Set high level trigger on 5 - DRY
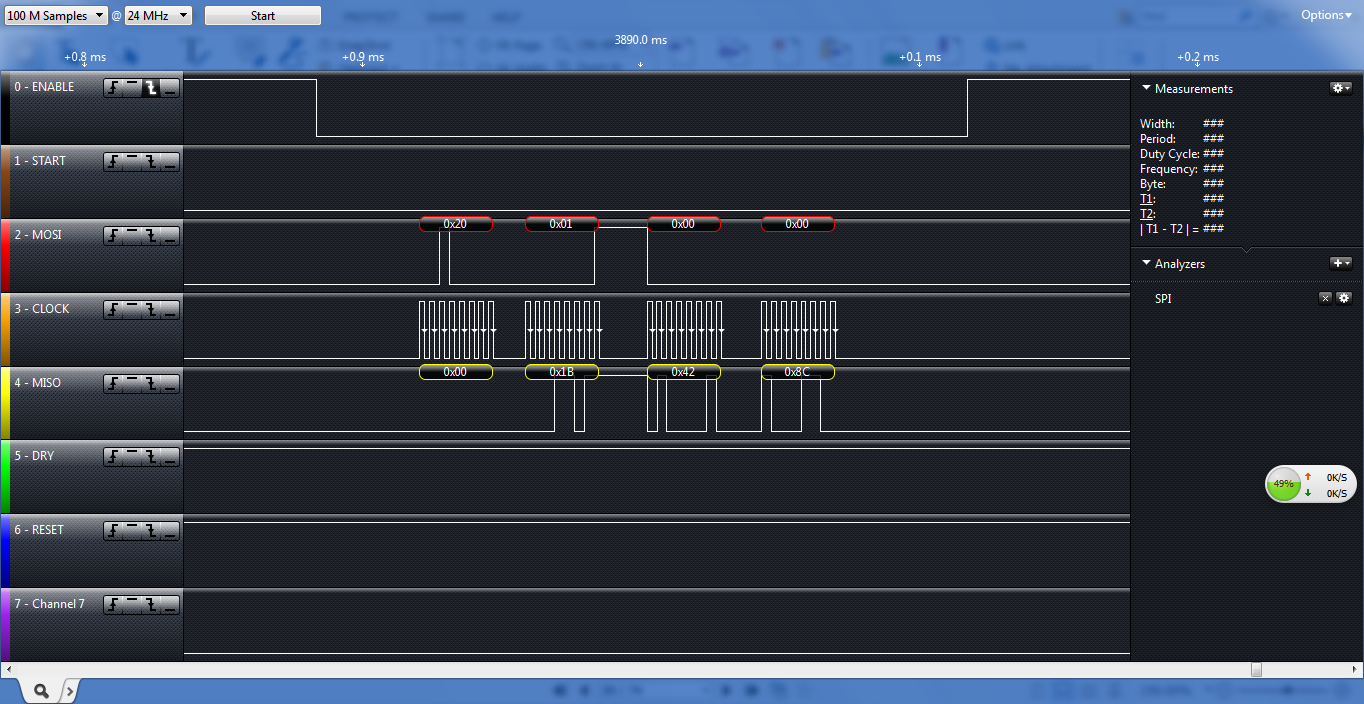 click(x=132, y=456)
